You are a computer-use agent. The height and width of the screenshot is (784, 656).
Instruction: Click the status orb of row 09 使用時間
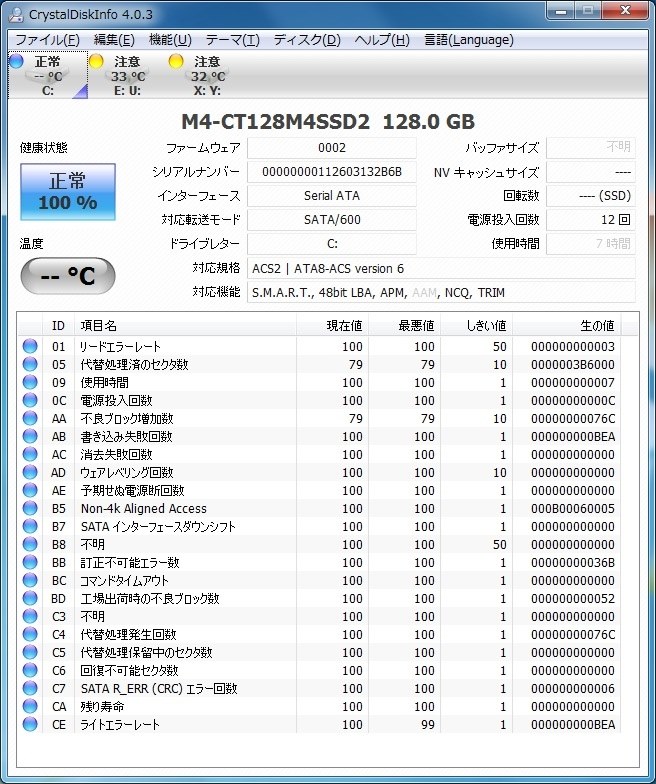pyautogui.click(x=30, y=382)
